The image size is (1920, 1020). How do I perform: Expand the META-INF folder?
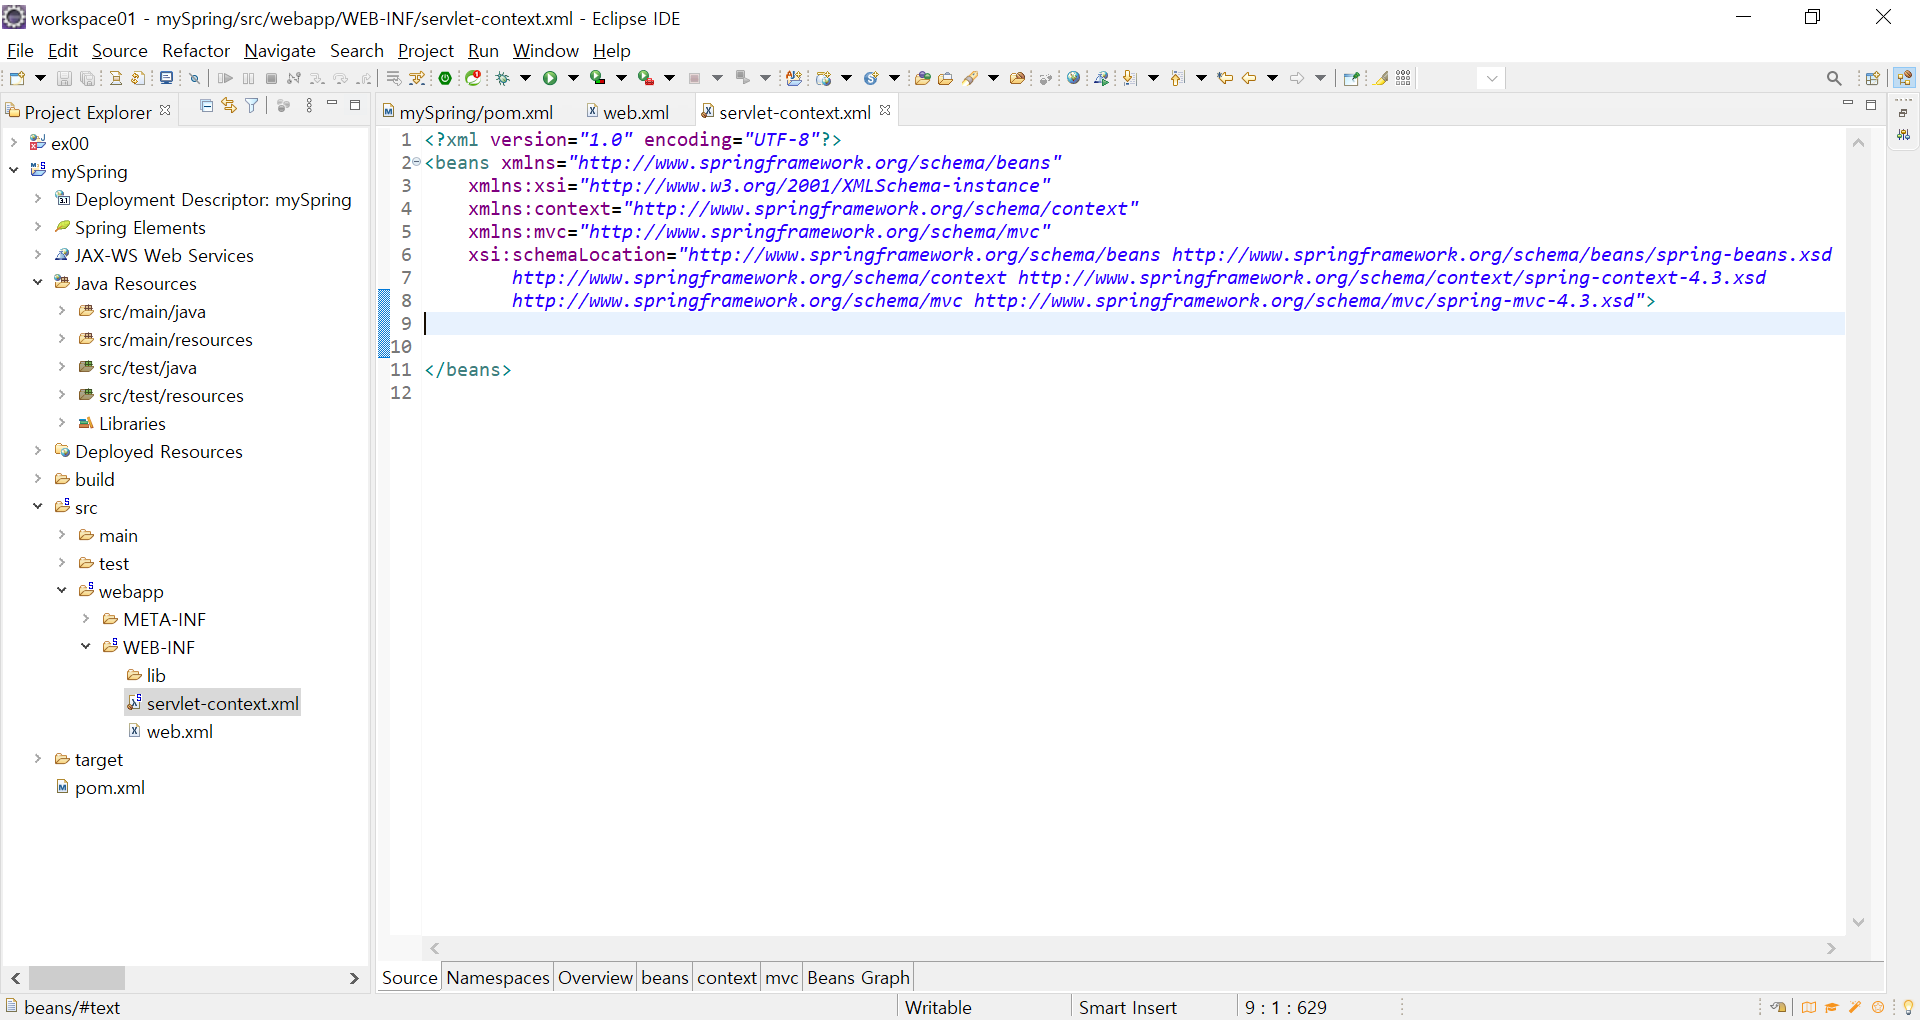click(86, 619)
